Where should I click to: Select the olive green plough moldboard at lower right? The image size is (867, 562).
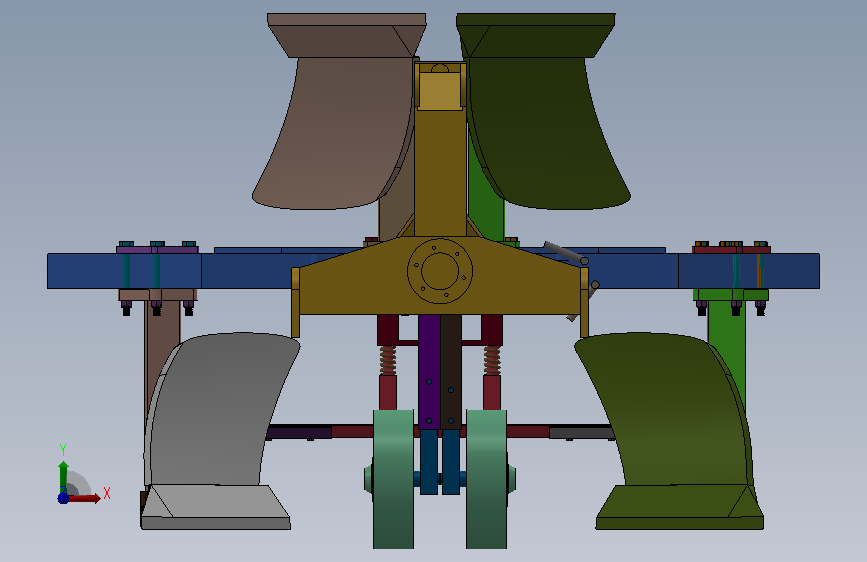(x=664, y=409)
